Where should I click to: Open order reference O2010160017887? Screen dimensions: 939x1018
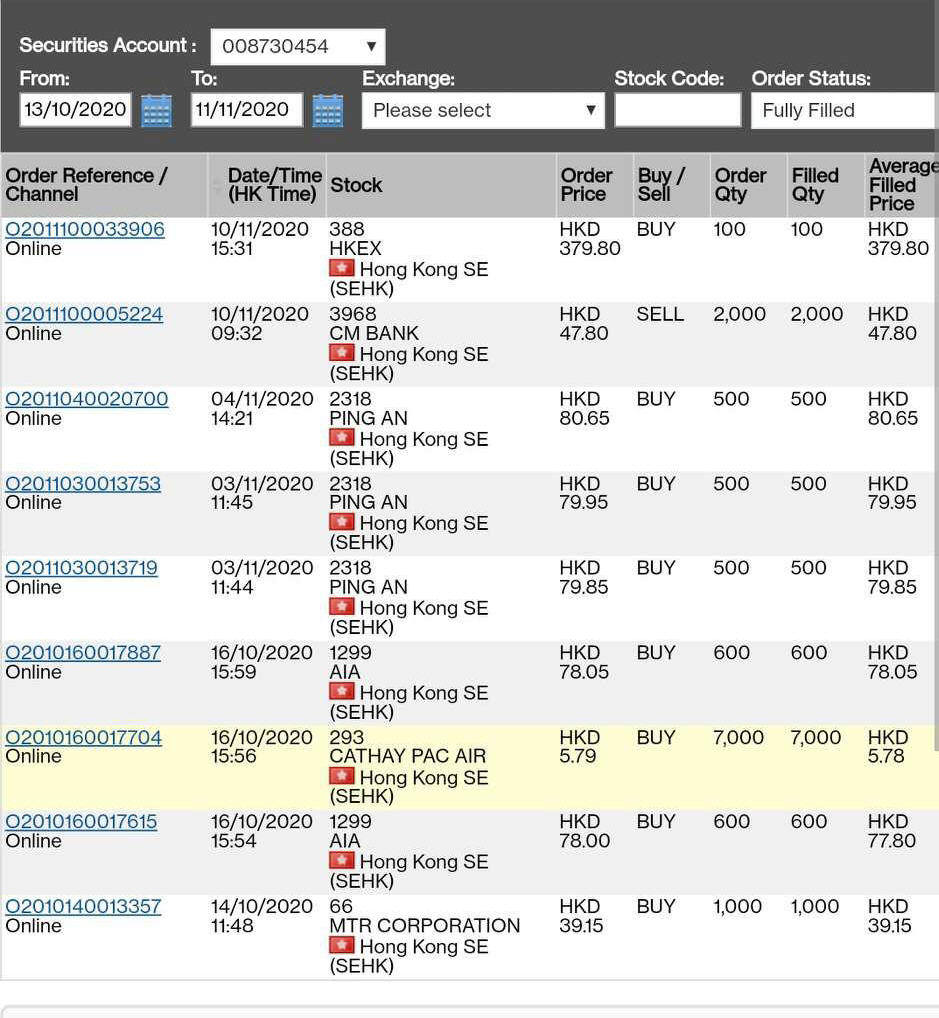tap(83, 652)
